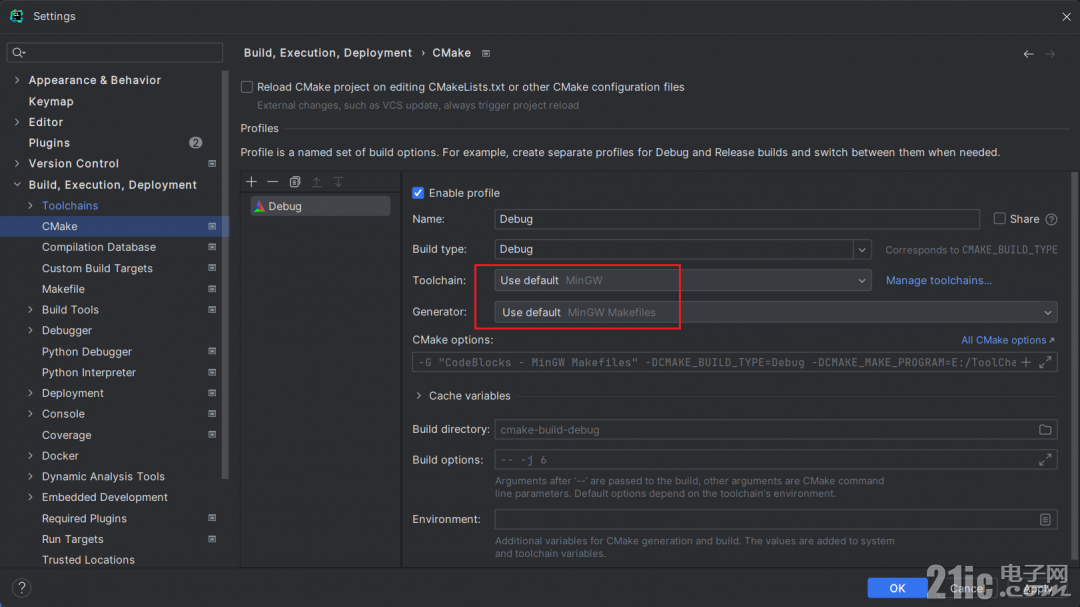Click the Run Targets project-settings icon
The width and height of the screenshot is (1080, 607).
[x=212, y=539]
